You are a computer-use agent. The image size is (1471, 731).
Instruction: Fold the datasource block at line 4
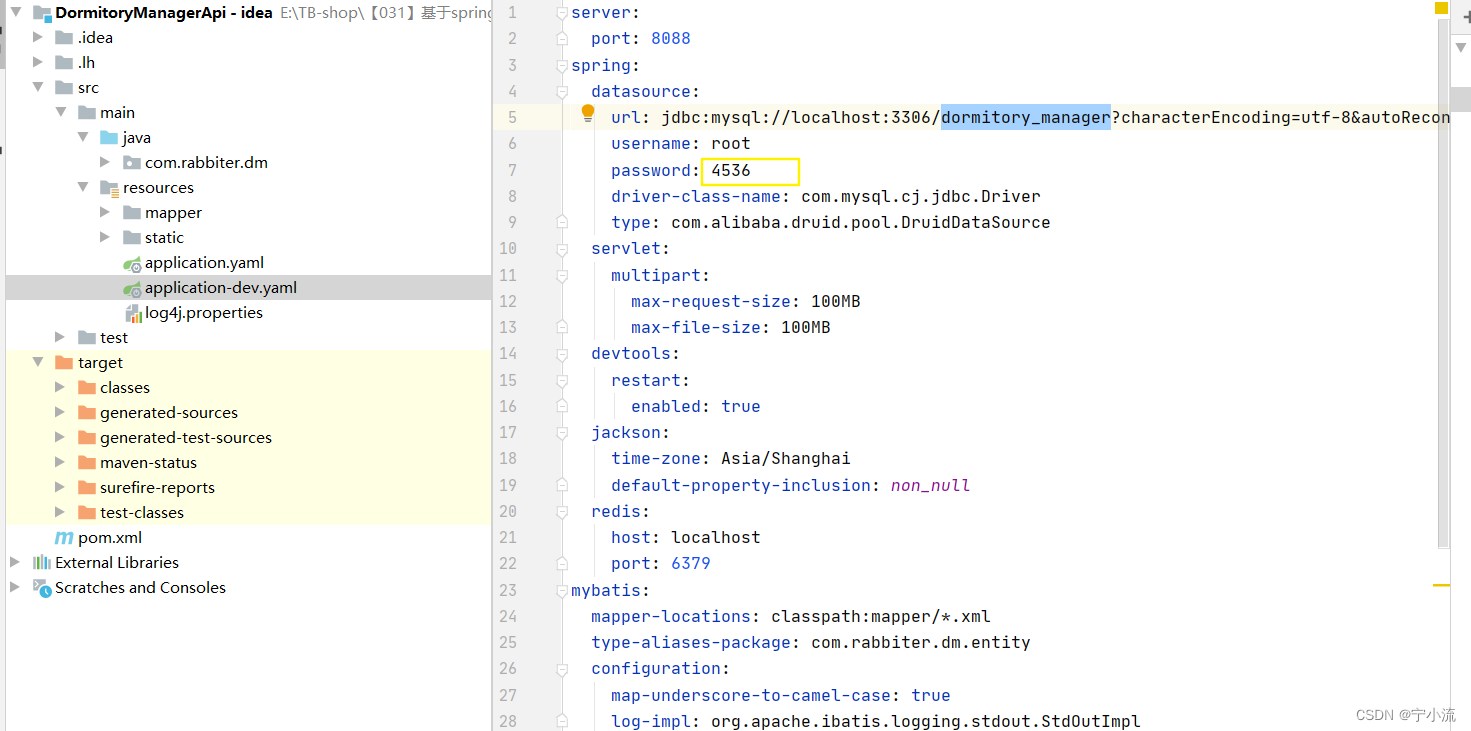(561, 92)
